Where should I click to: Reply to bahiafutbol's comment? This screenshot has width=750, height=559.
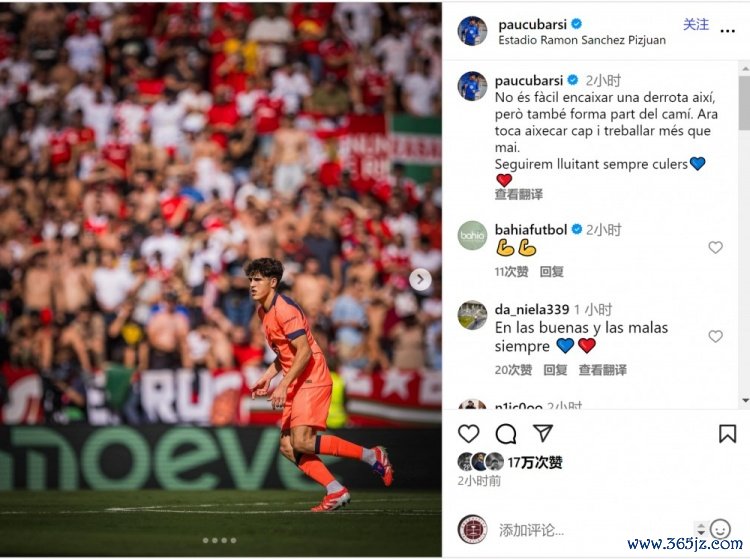[x=551, y=272]
